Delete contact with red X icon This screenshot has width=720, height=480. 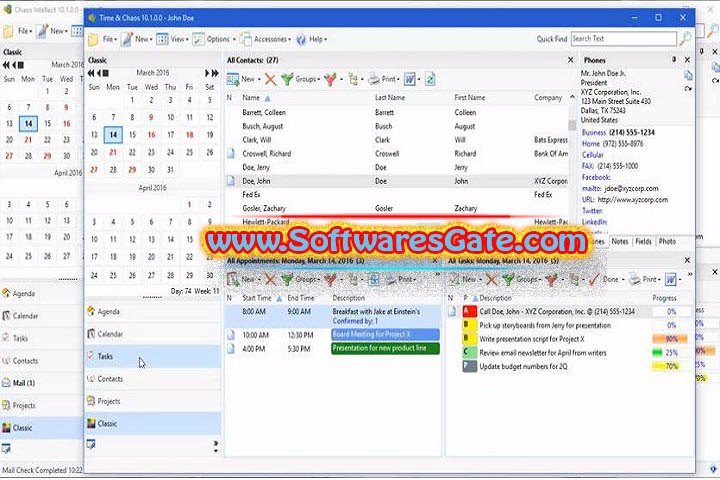(x=270, y=79)
